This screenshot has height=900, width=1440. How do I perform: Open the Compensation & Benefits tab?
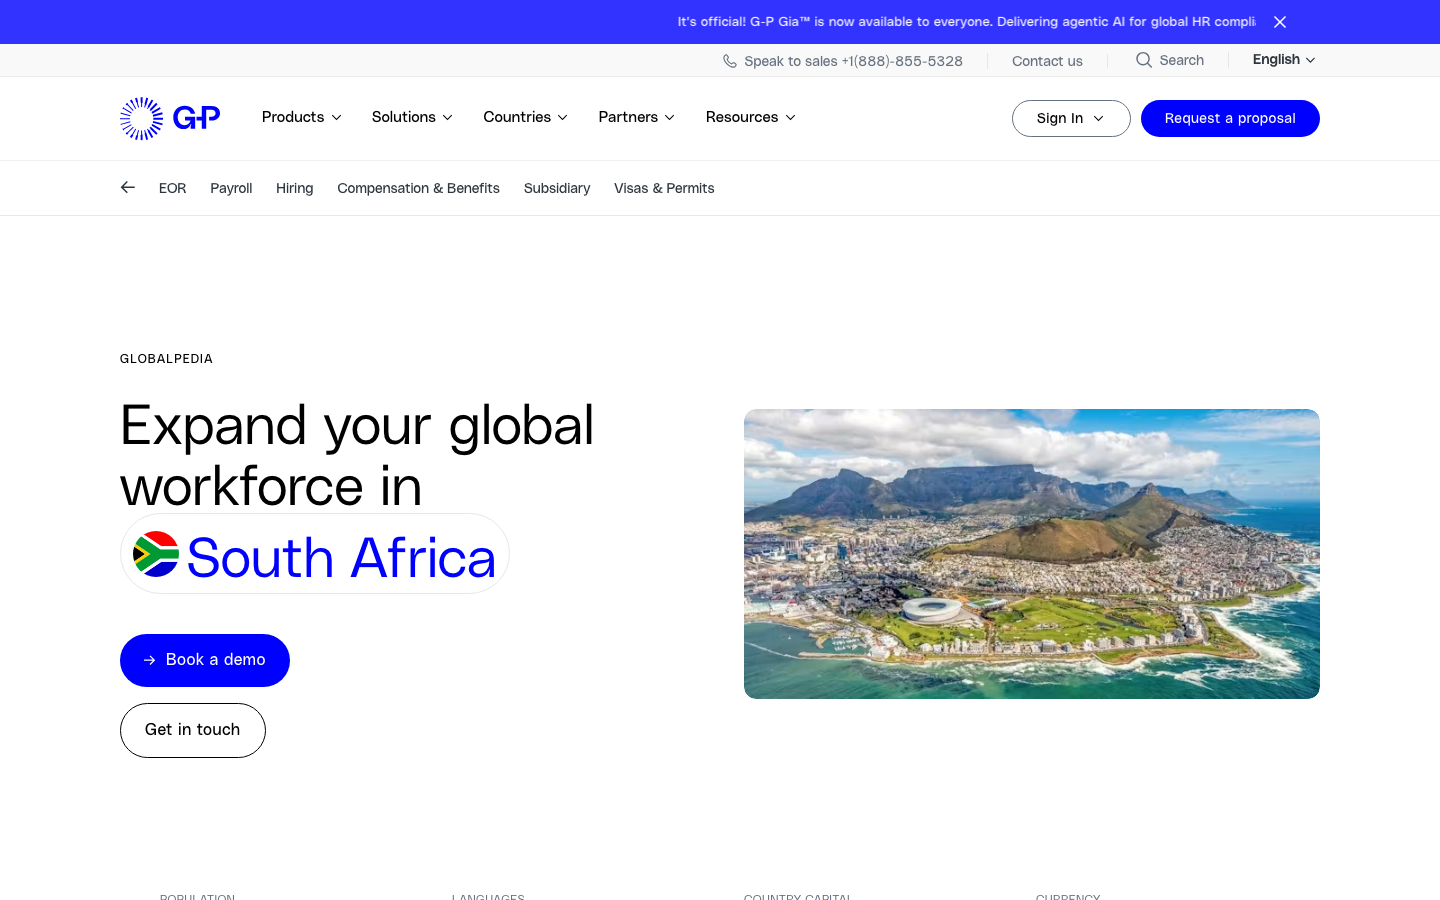pos(418,188)
